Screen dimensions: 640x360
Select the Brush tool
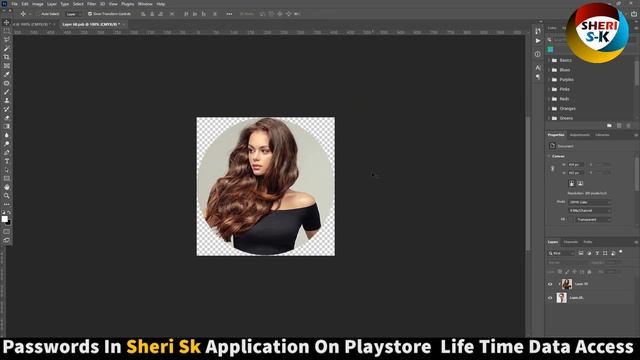(7, 91)
